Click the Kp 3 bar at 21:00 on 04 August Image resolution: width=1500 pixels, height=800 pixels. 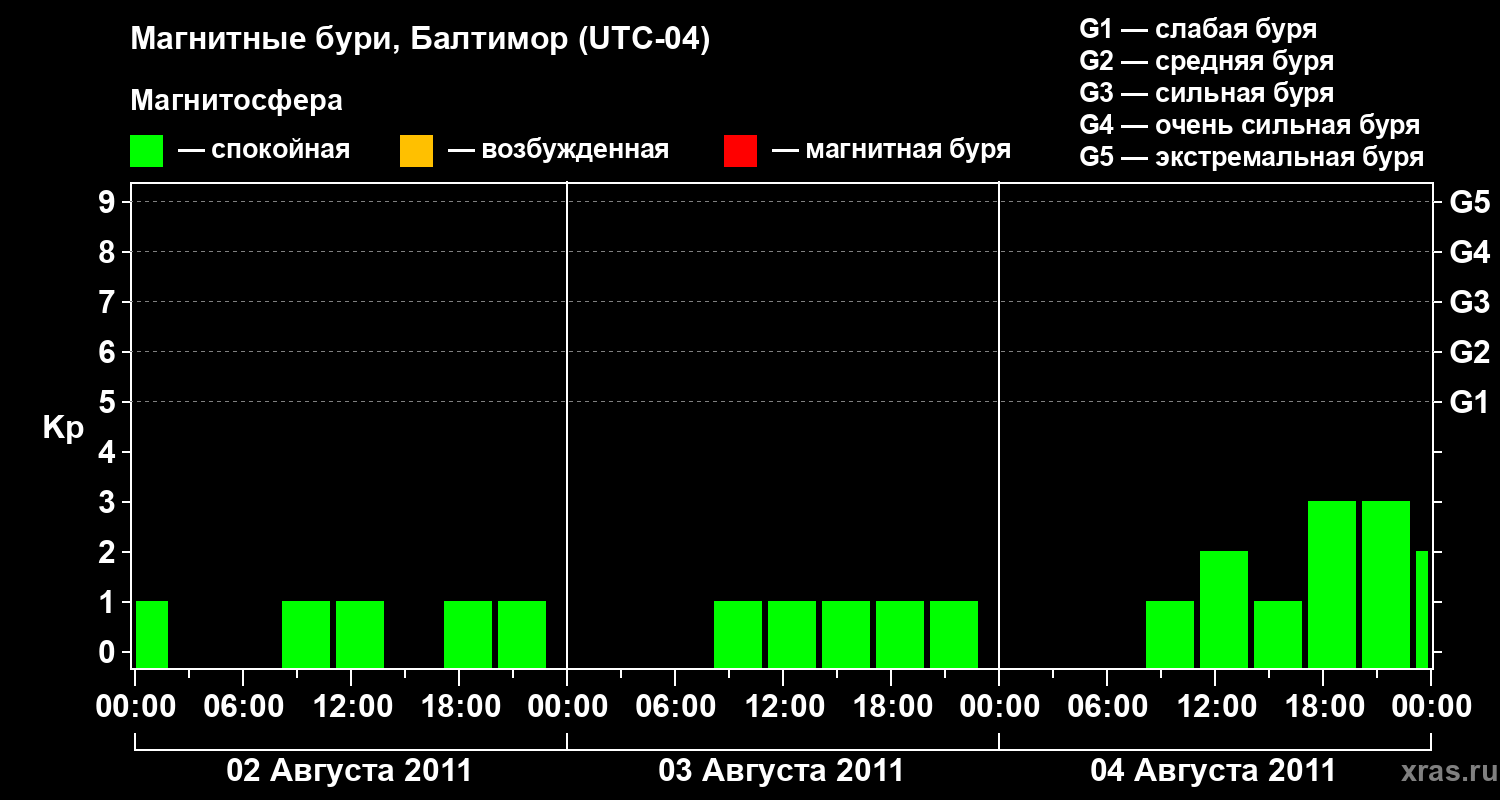(1386, 584)
